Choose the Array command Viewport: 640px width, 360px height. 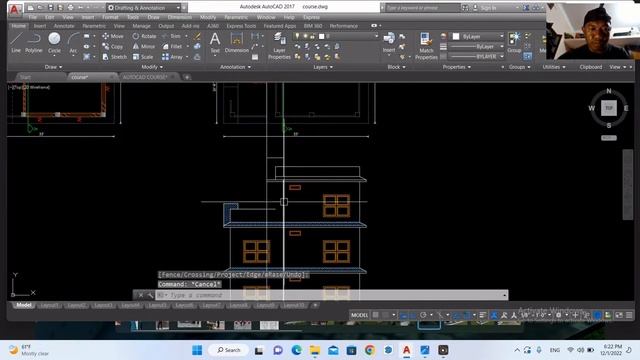click(172, 57)
